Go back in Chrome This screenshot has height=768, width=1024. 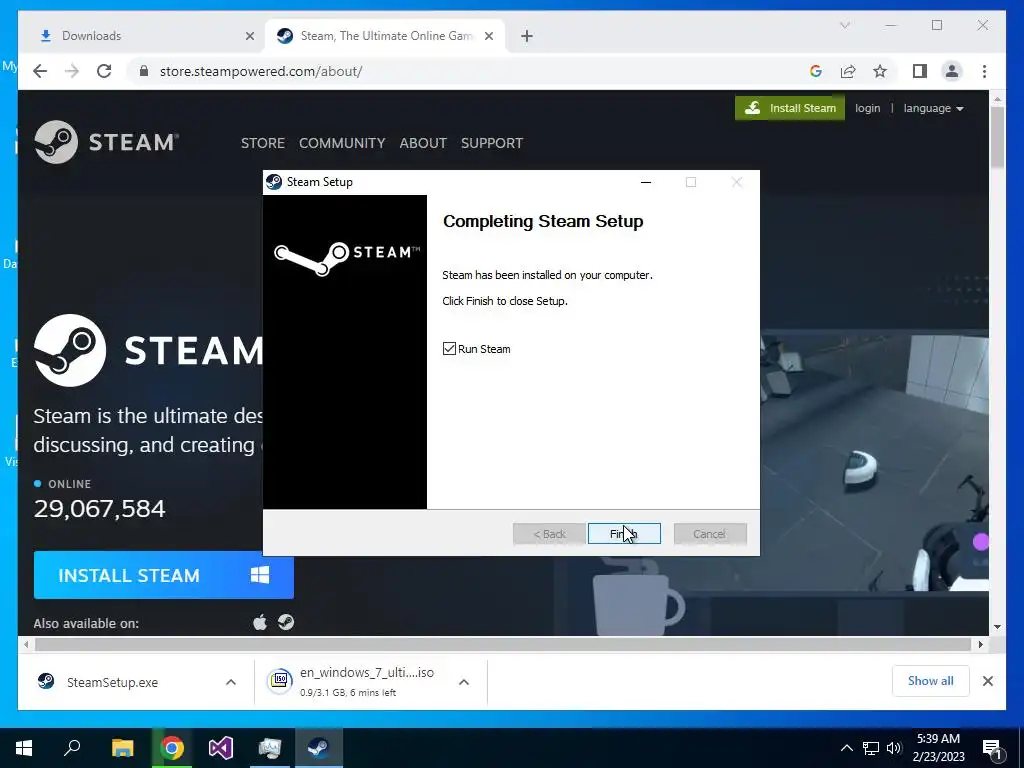coord(40,71)
